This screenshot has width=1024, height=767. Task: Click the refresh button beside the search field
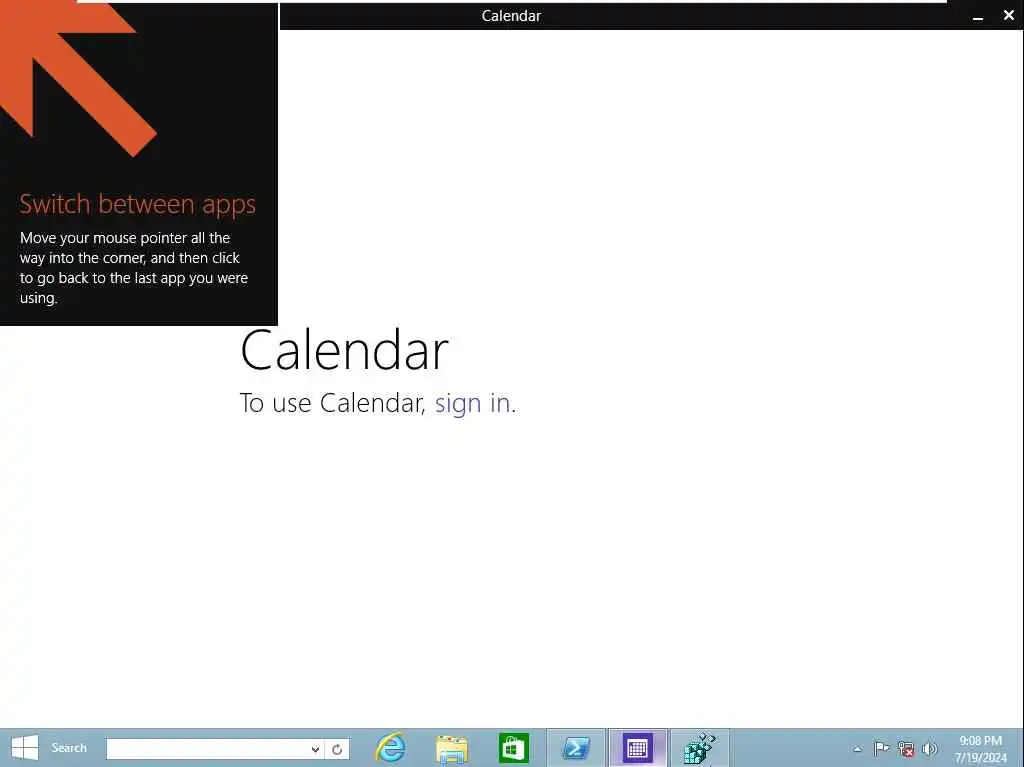pyautogui.click(x=337, y=749)
